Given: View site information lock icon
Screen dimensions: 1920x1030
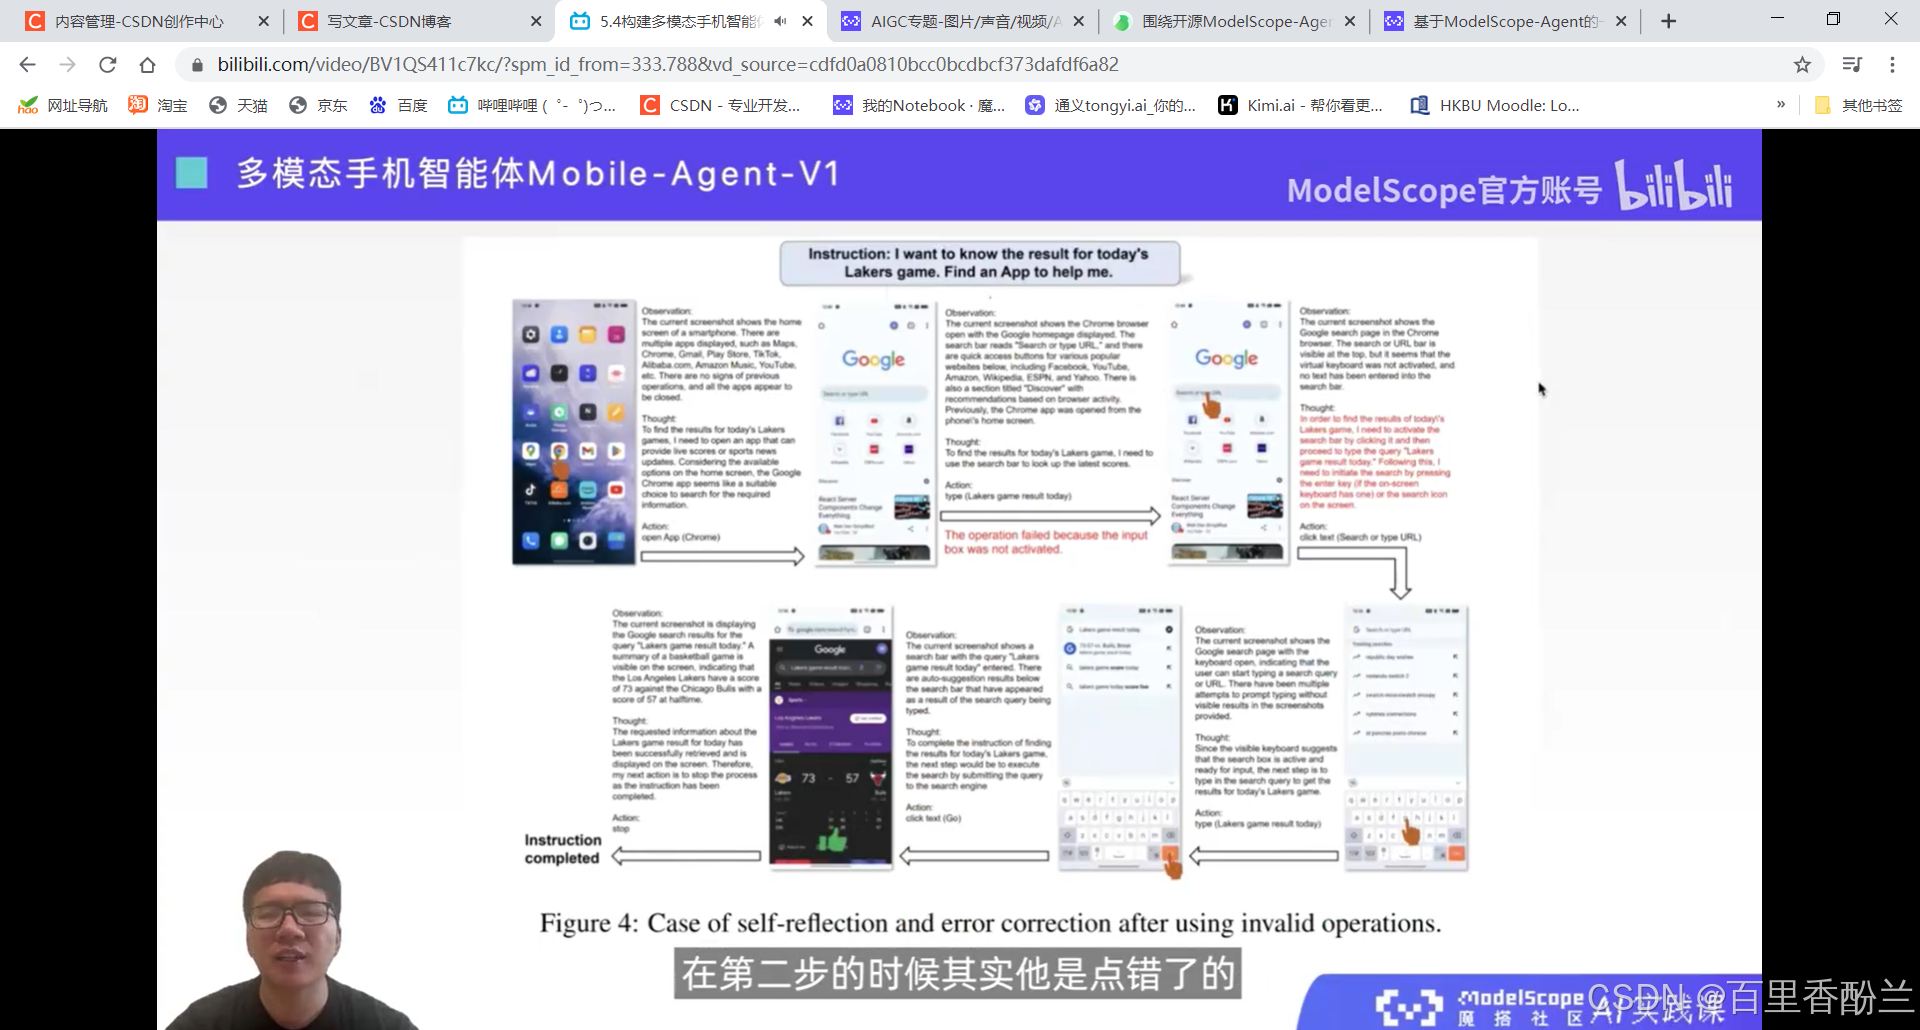Looking at the screenshot, I should (x=197, y=65).
